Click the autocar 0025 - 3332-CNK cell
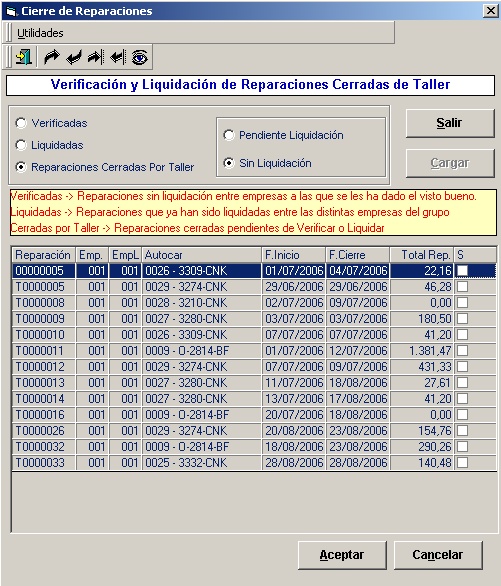Image resolution: width=501 pixels, height=586 pixels. point(202,463)
